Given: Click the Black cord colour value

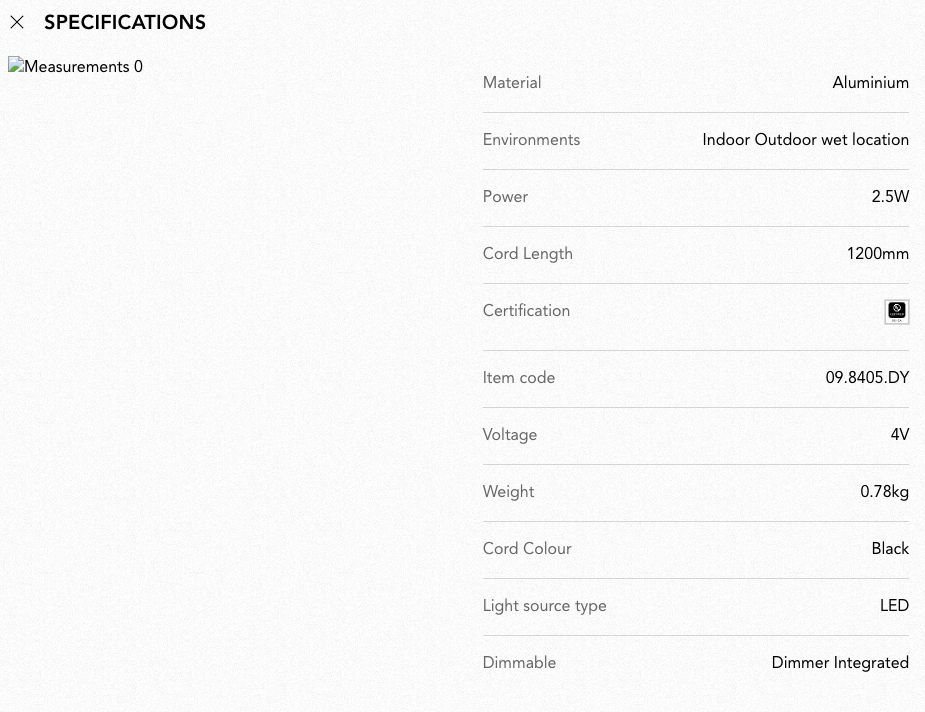Looking at the screenshot, I should (890, 549).
